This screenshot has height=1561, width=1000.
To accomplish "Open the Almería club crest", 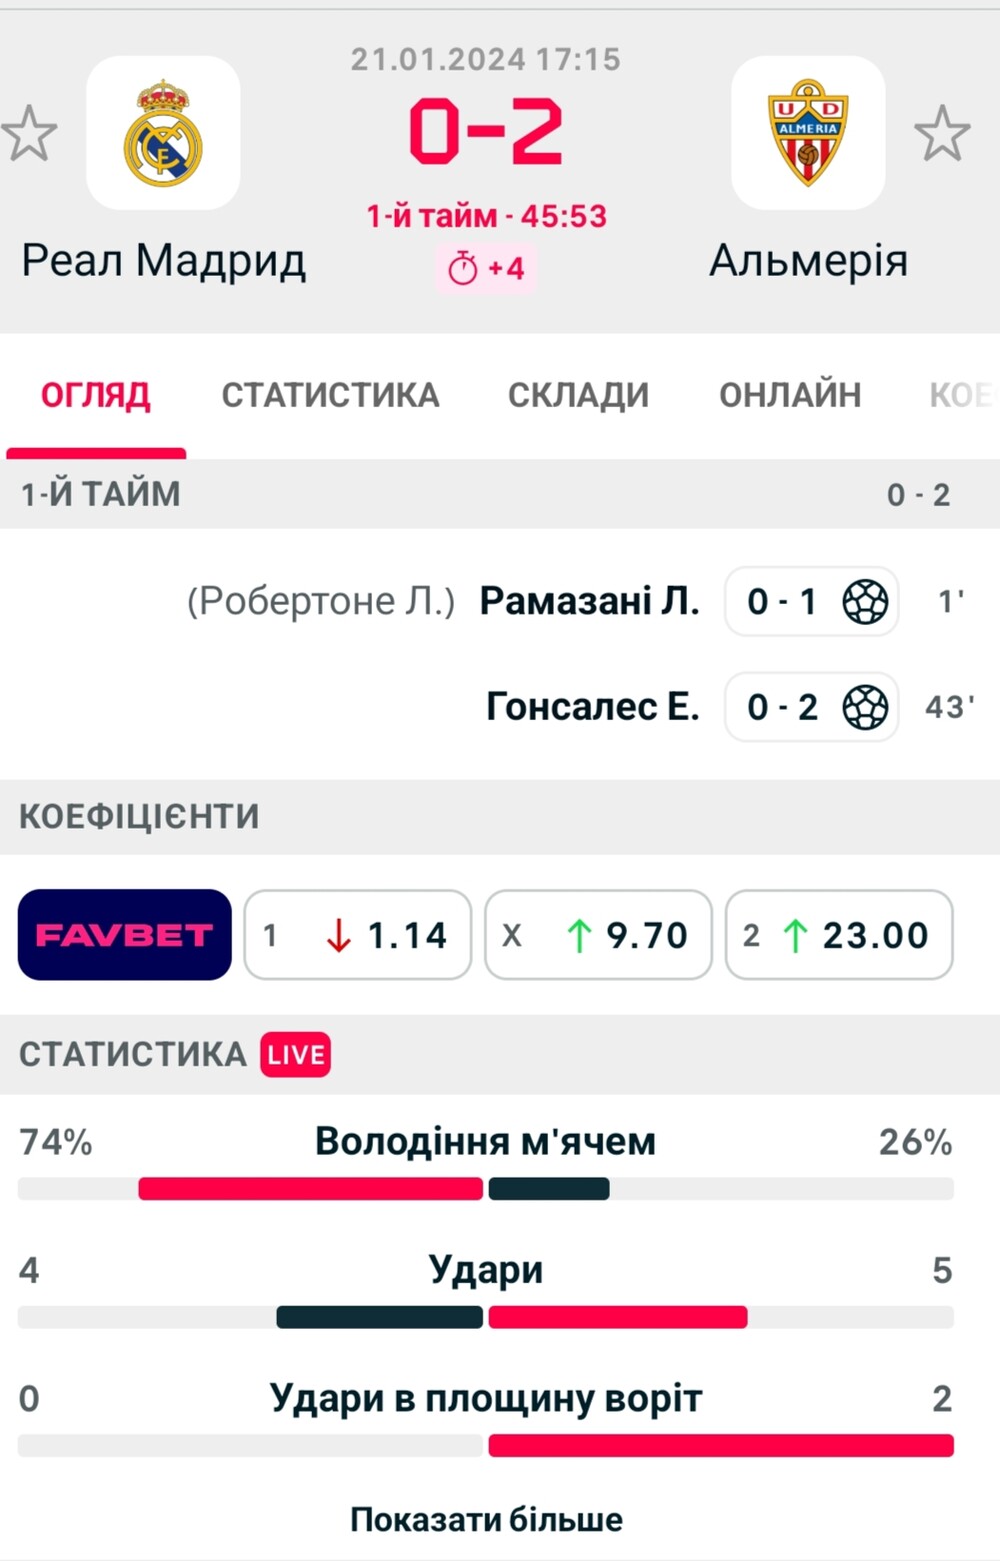I will pyautogui.click(x=808, y=132).
